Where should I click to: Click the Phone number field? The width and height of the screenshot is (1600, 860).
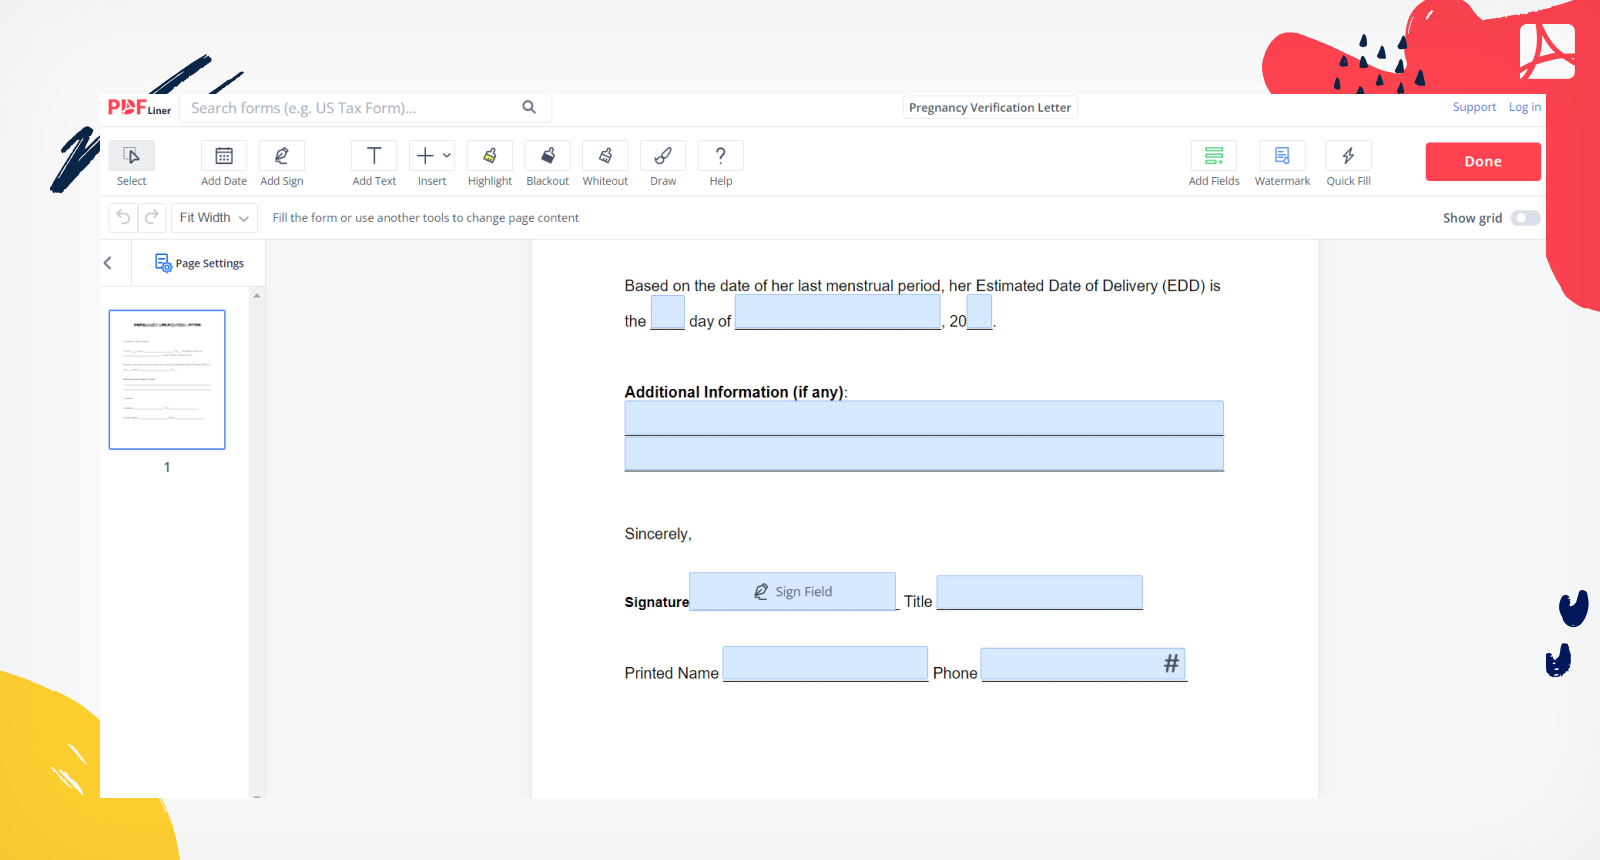tap(1083, 664)
